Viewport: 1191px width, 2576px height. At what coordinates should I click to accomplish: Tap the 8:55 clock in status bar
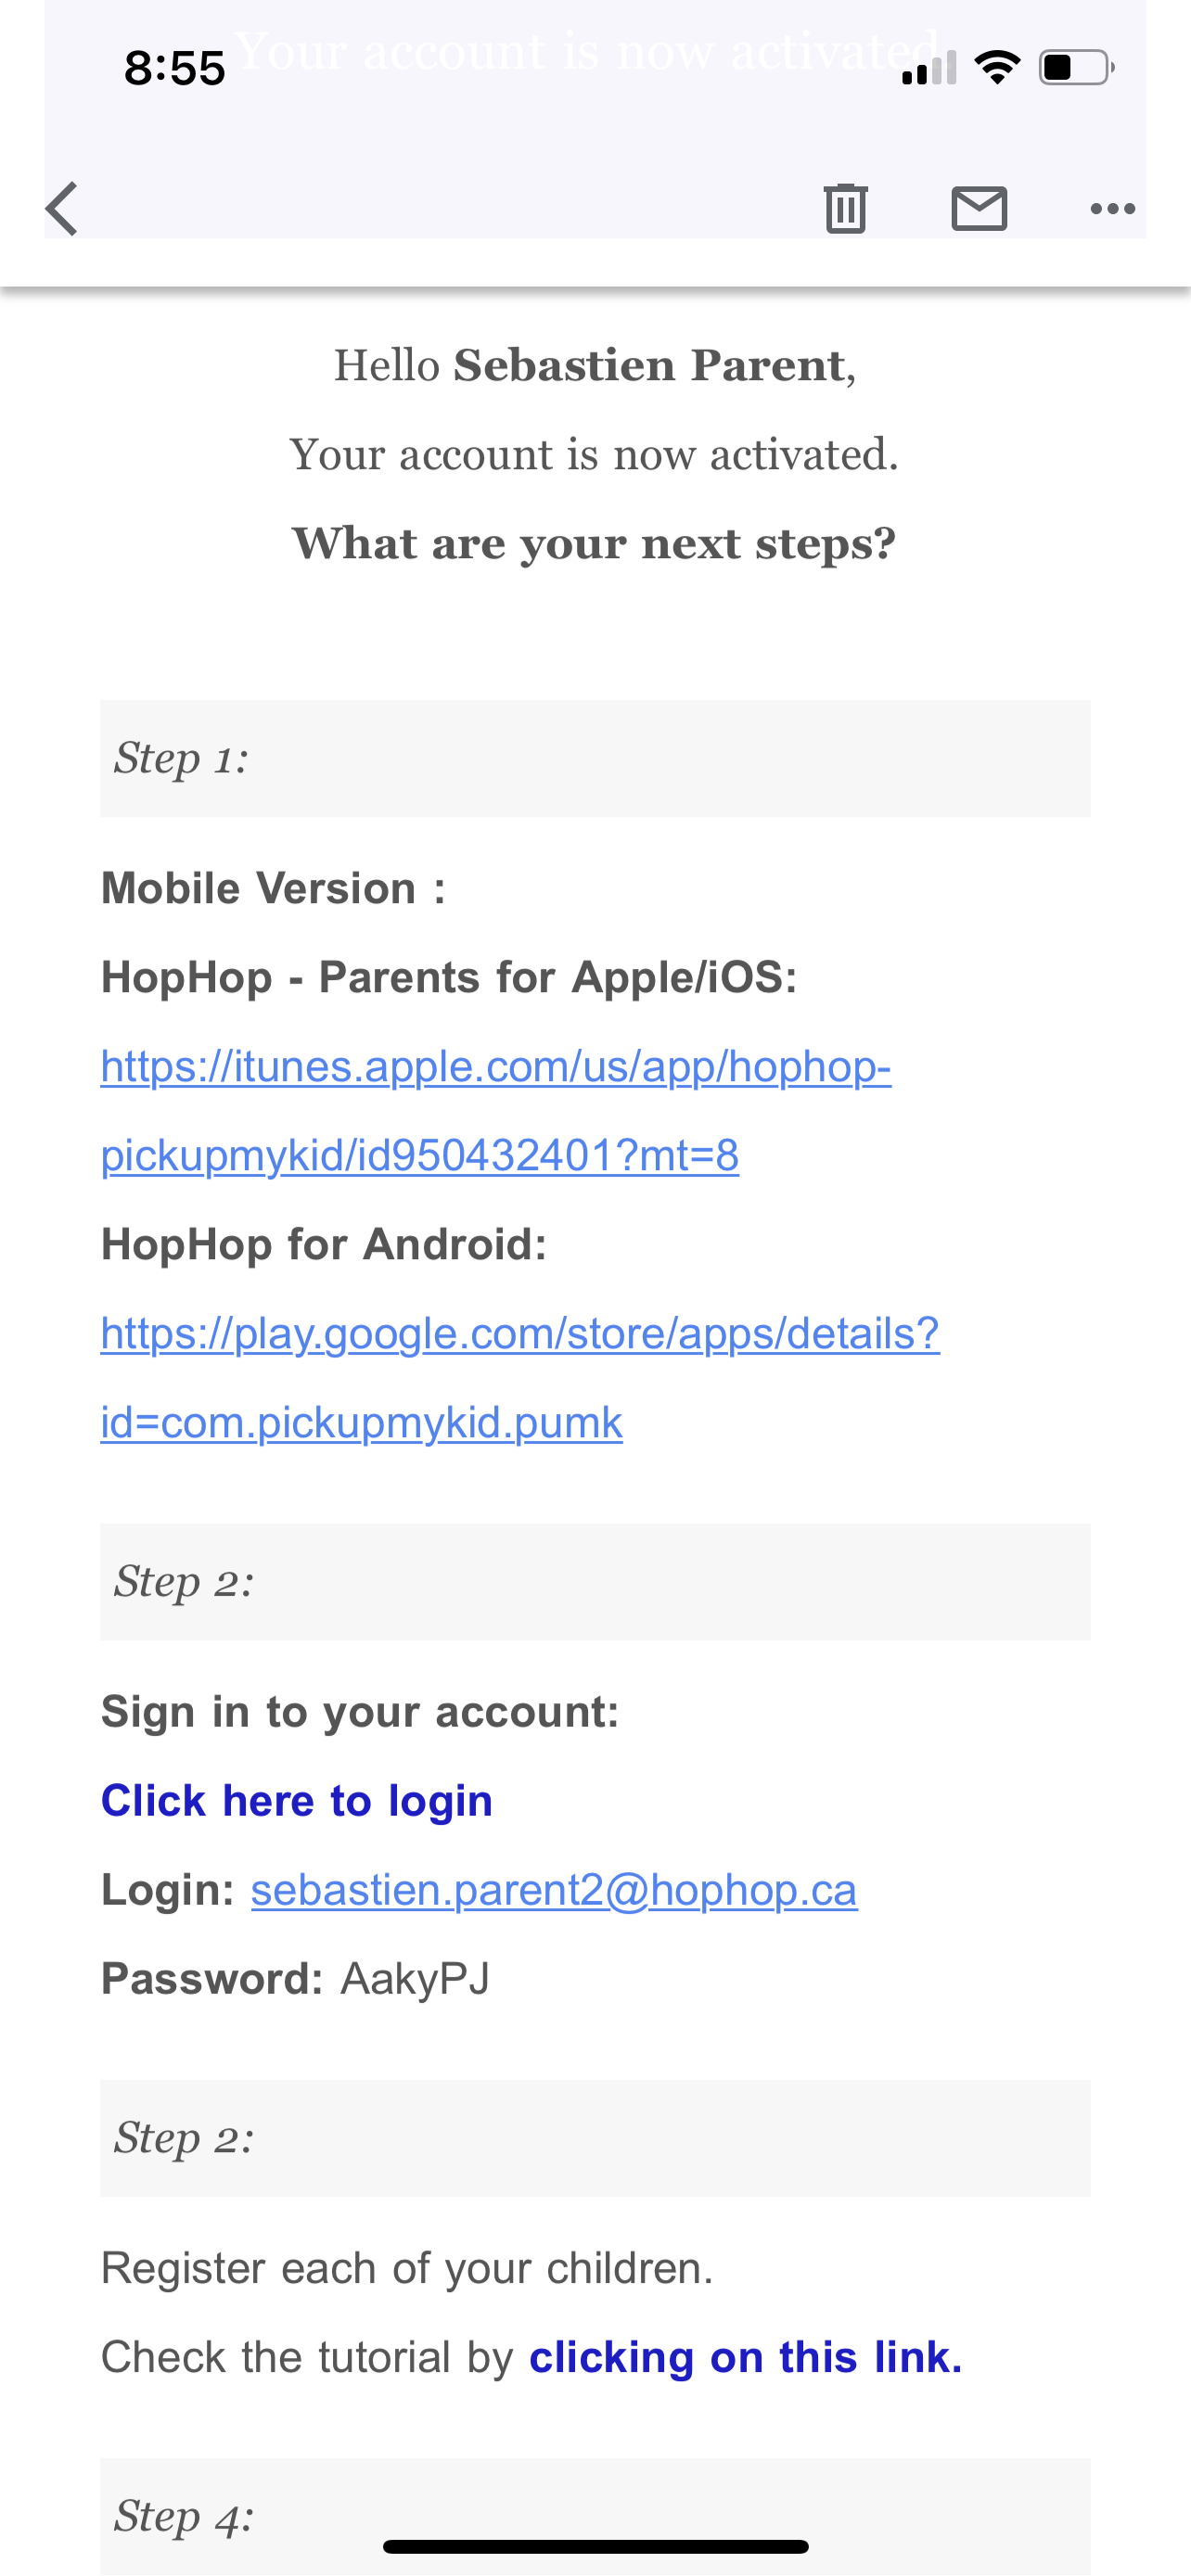pyautogui.click(x=174, y=68)
